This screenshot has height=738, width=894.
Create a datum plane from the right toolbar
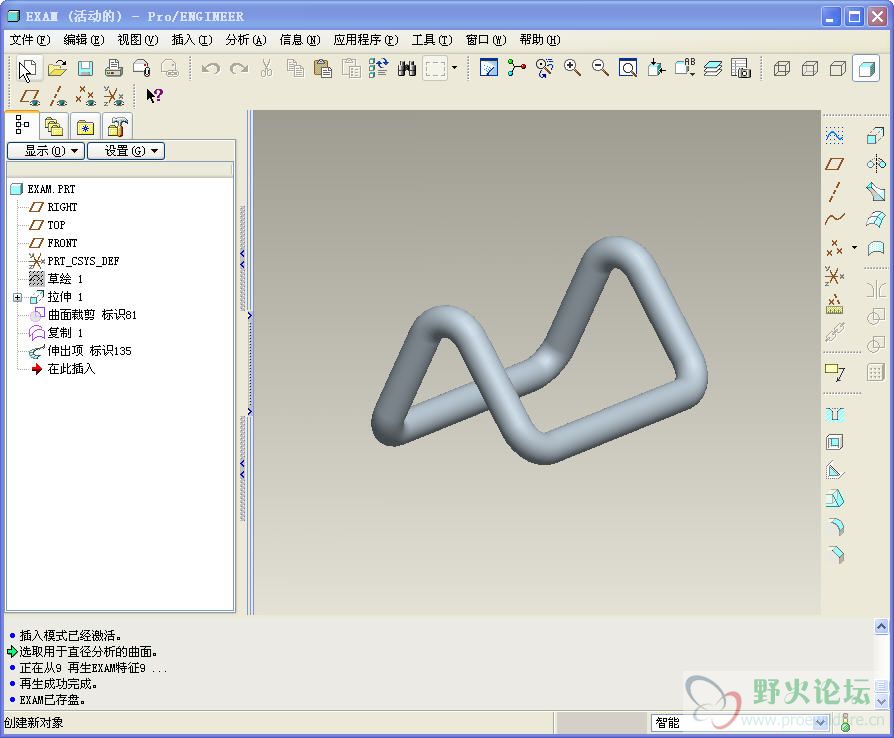pyautogui.click(x=834, y=164)
